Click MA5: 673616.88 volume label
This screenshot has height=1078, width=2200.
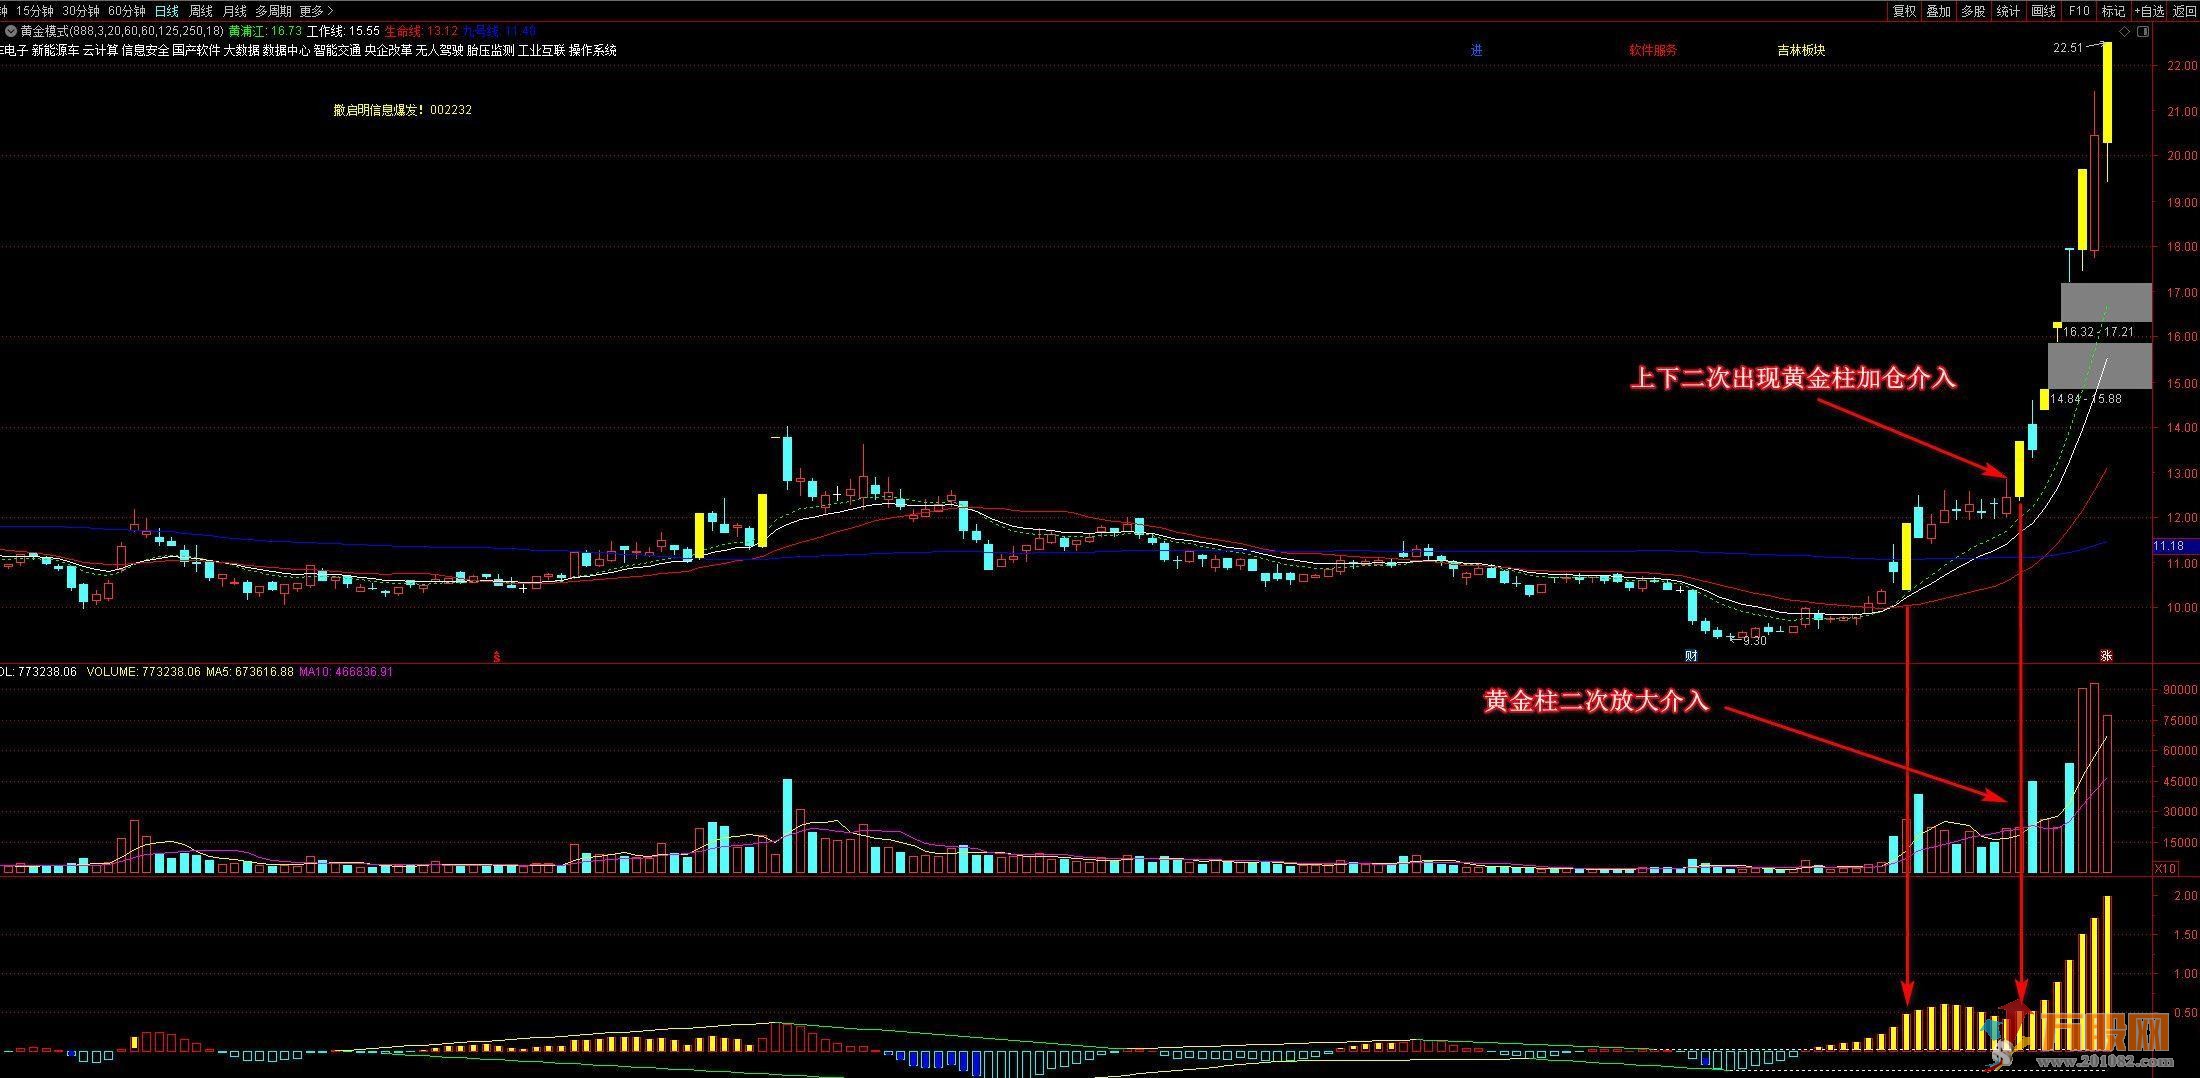pyautogui.click(x=250, y=672)
